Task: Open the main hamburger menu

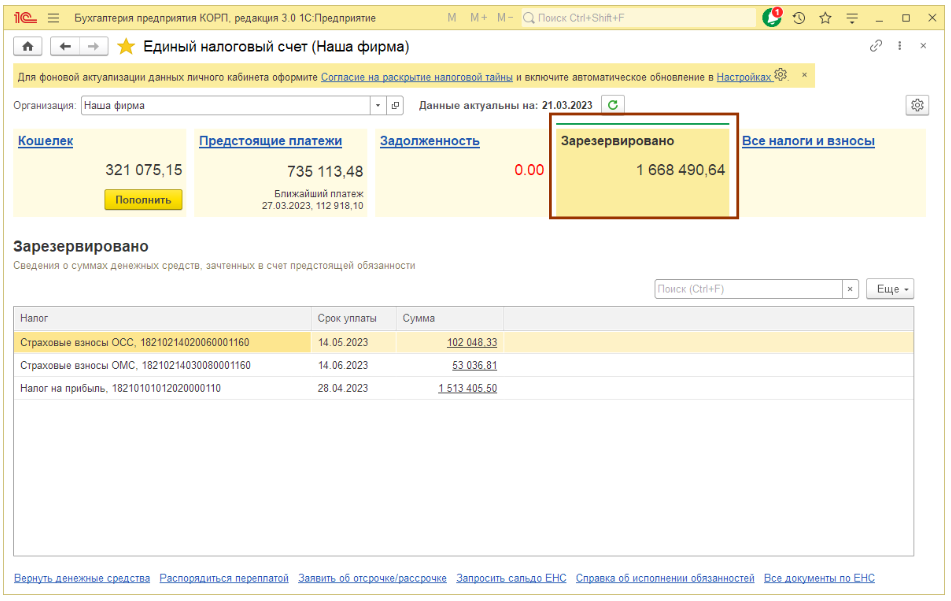Action: (x=53, y=18)
